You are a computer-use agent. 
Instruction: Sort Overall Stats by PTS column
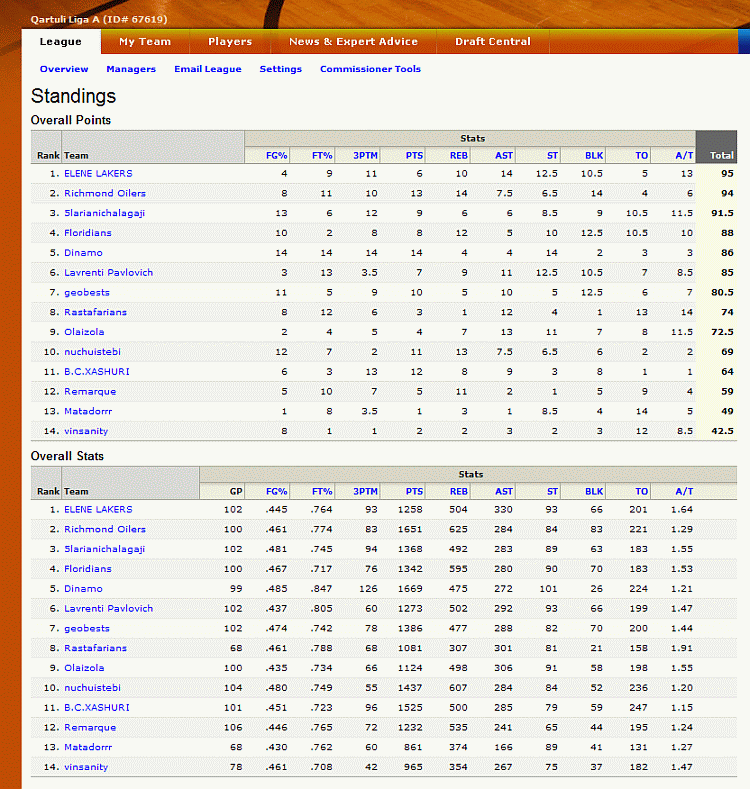click(x=414, y=492)
